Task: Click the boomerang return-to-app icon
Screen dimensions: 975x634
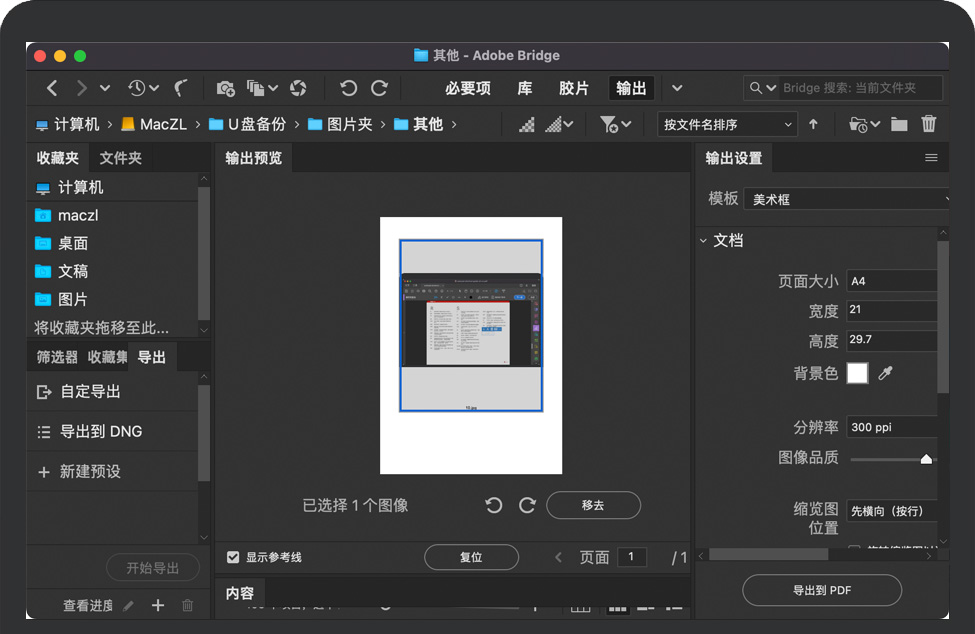Action: click(181, 88)
